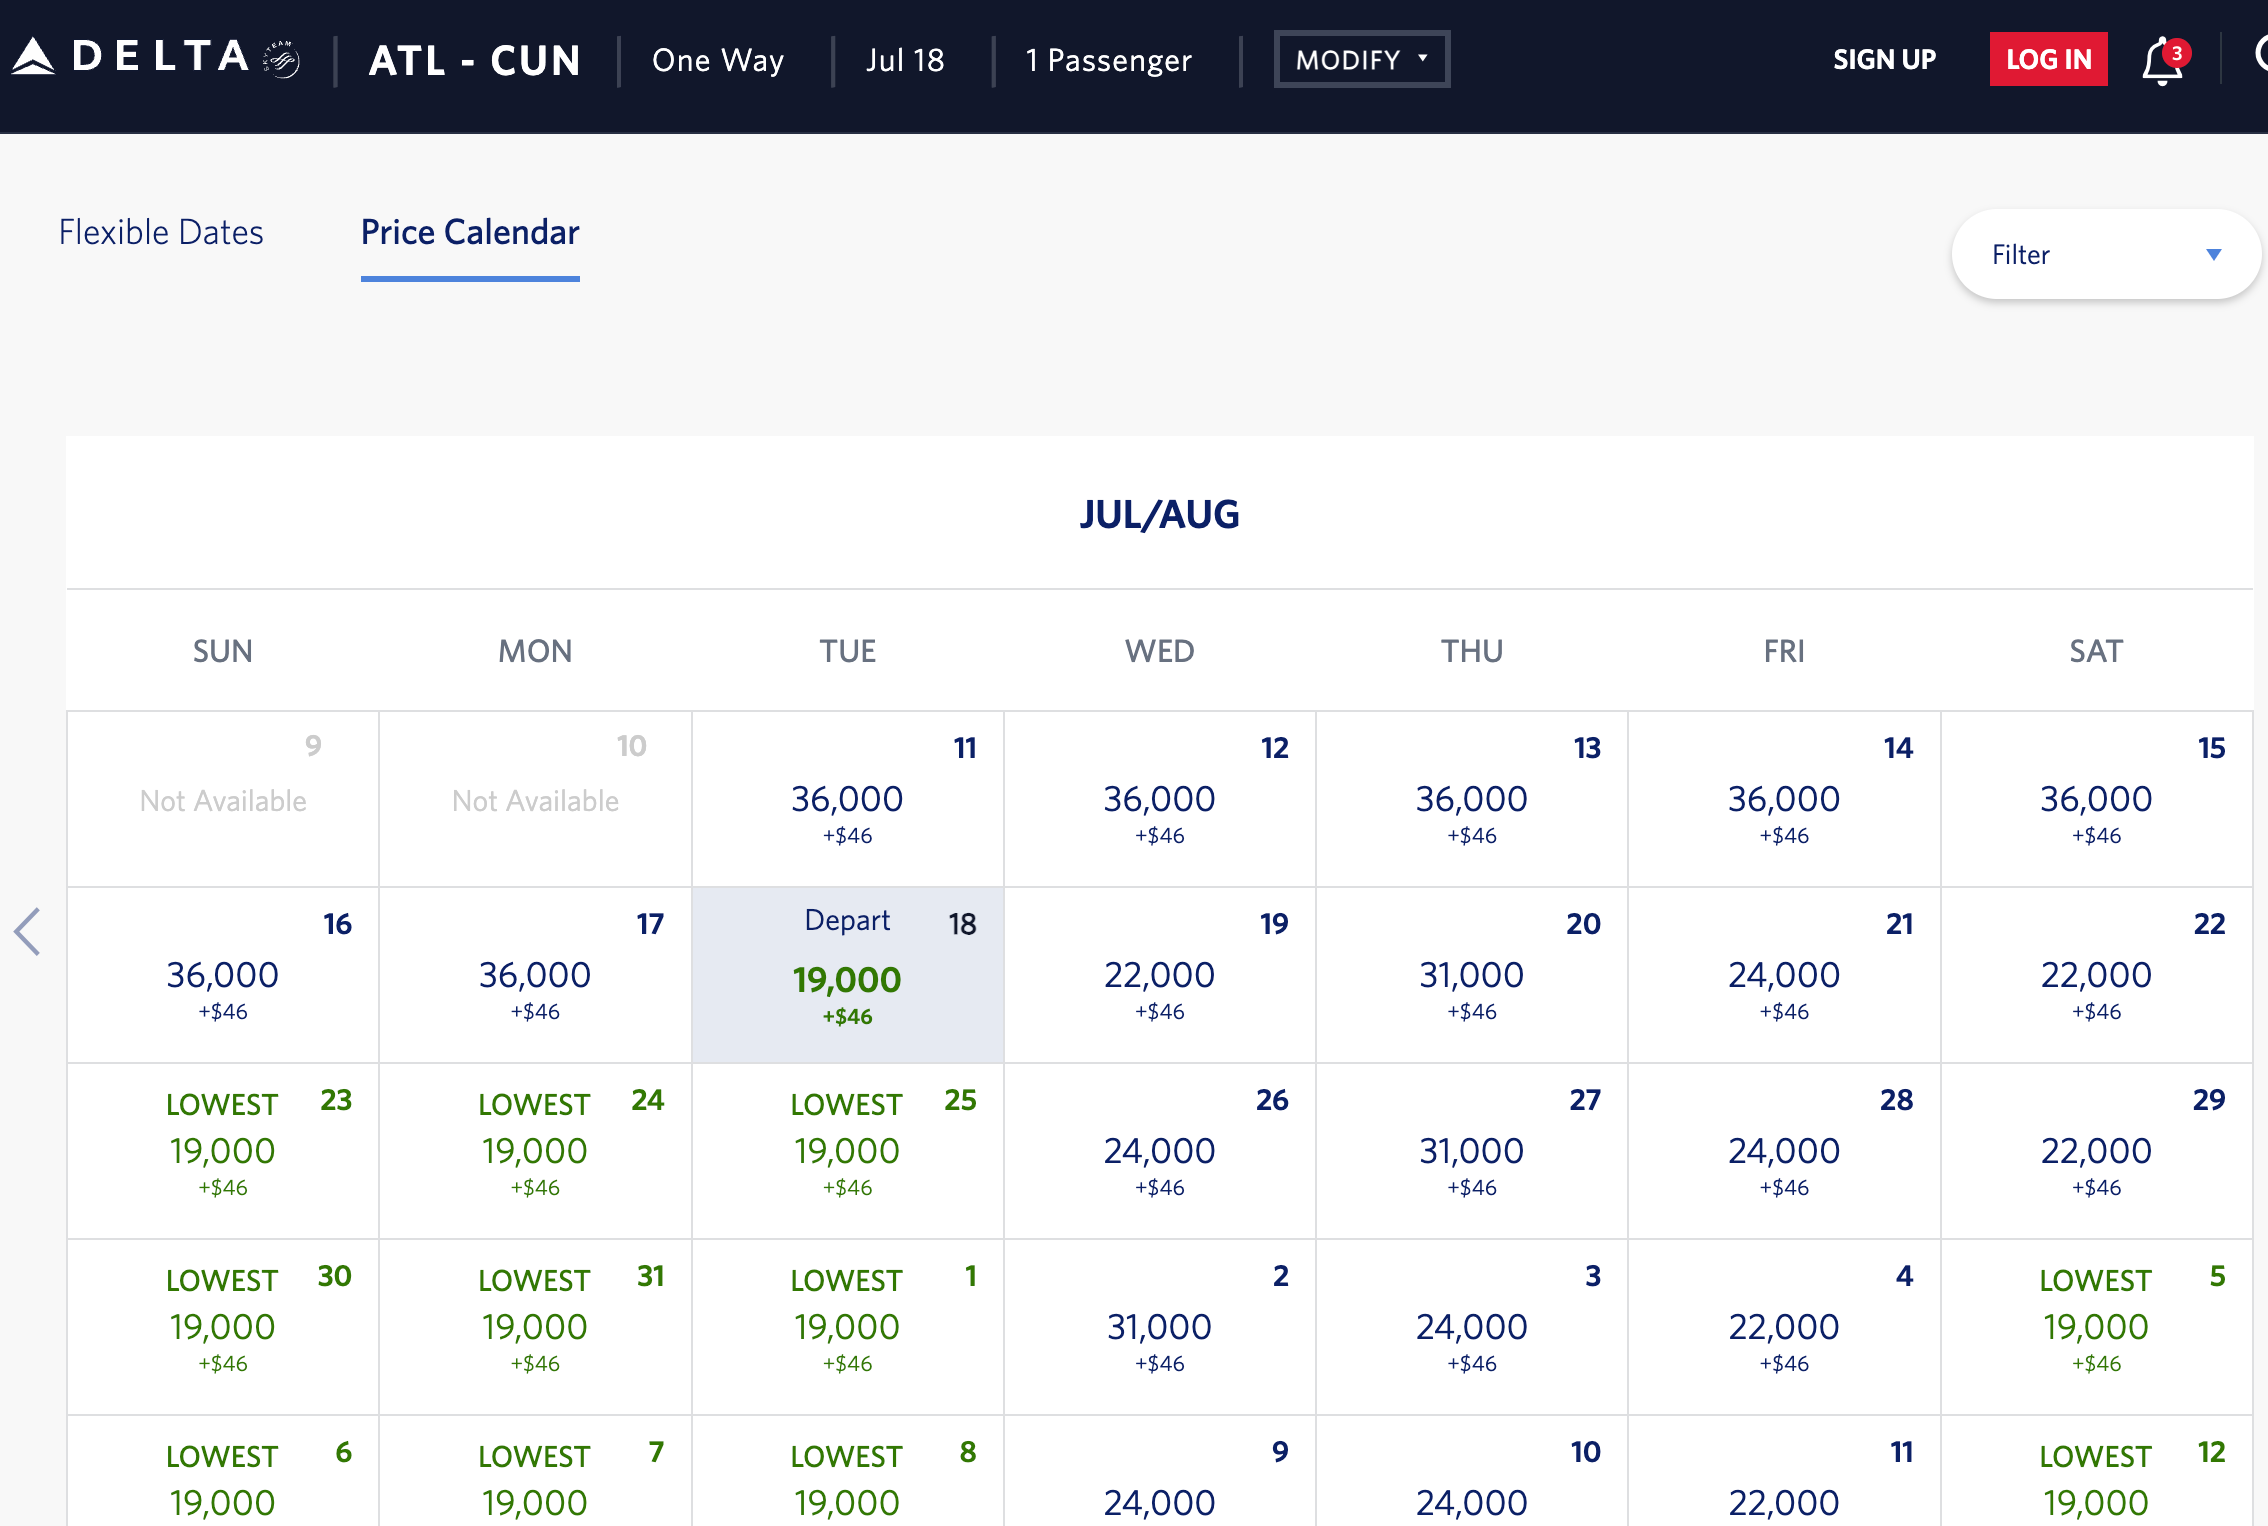The width and height of the screenshot is (2268, 1526).
Task: Click the SkyMiles logo icon
Action: [x=281, y=61]
